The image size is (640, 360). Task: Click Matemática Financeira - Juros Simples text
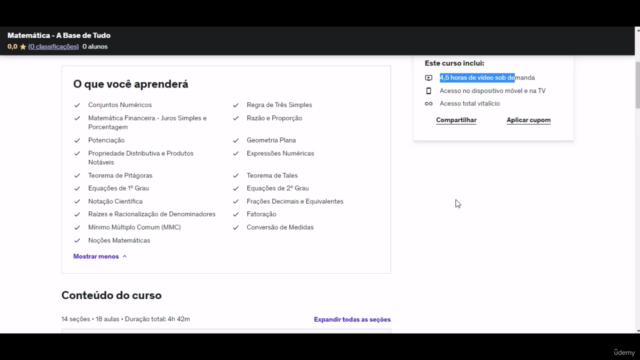[x=147, y=122]
